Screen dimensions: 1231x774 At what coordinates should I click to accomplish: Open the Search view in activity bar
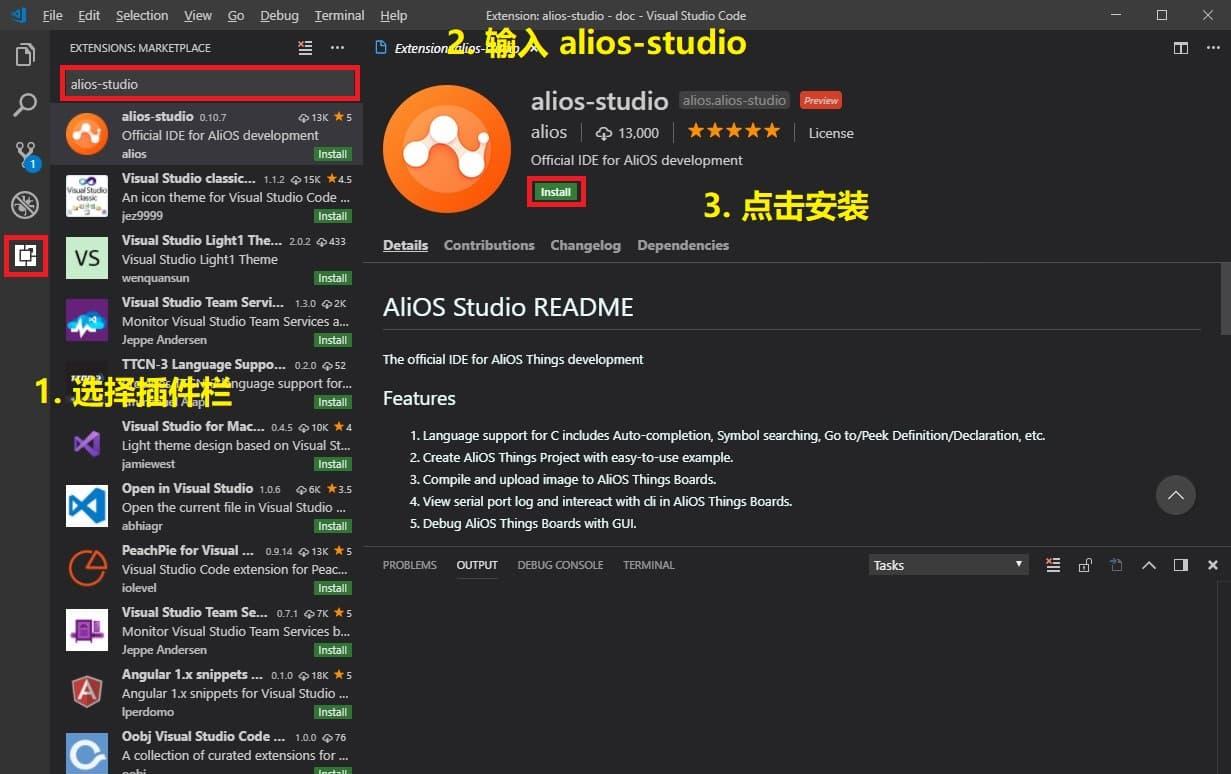pyautogui.click(x=25, y=105)
